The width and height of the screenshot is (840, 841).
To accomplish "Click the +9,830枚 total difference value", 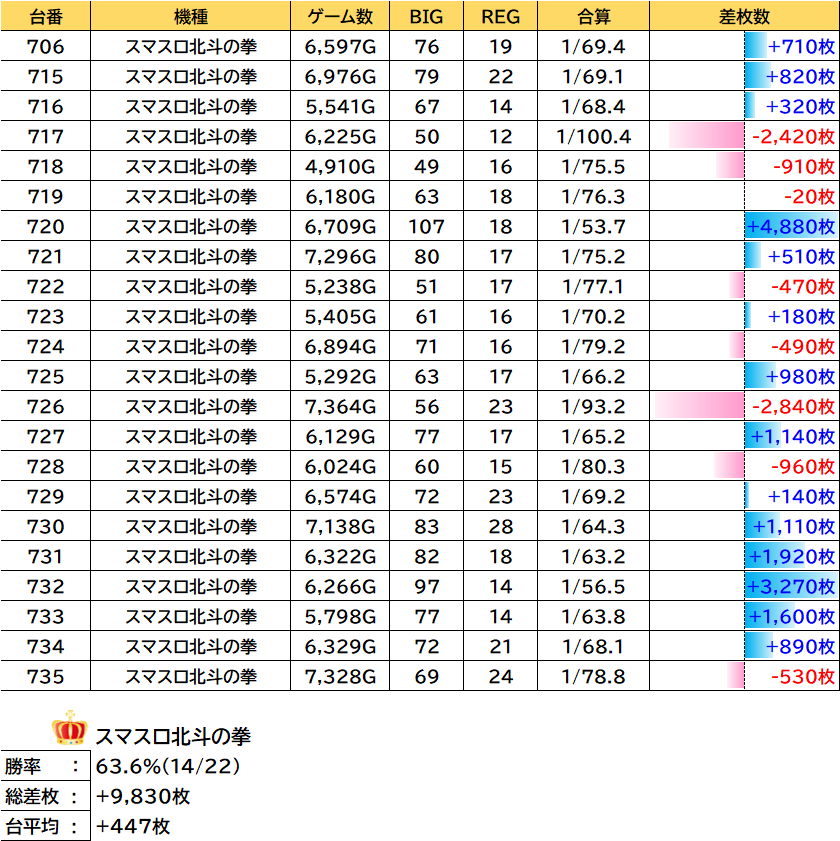I will pyautogui.click(x=143, y=796).
